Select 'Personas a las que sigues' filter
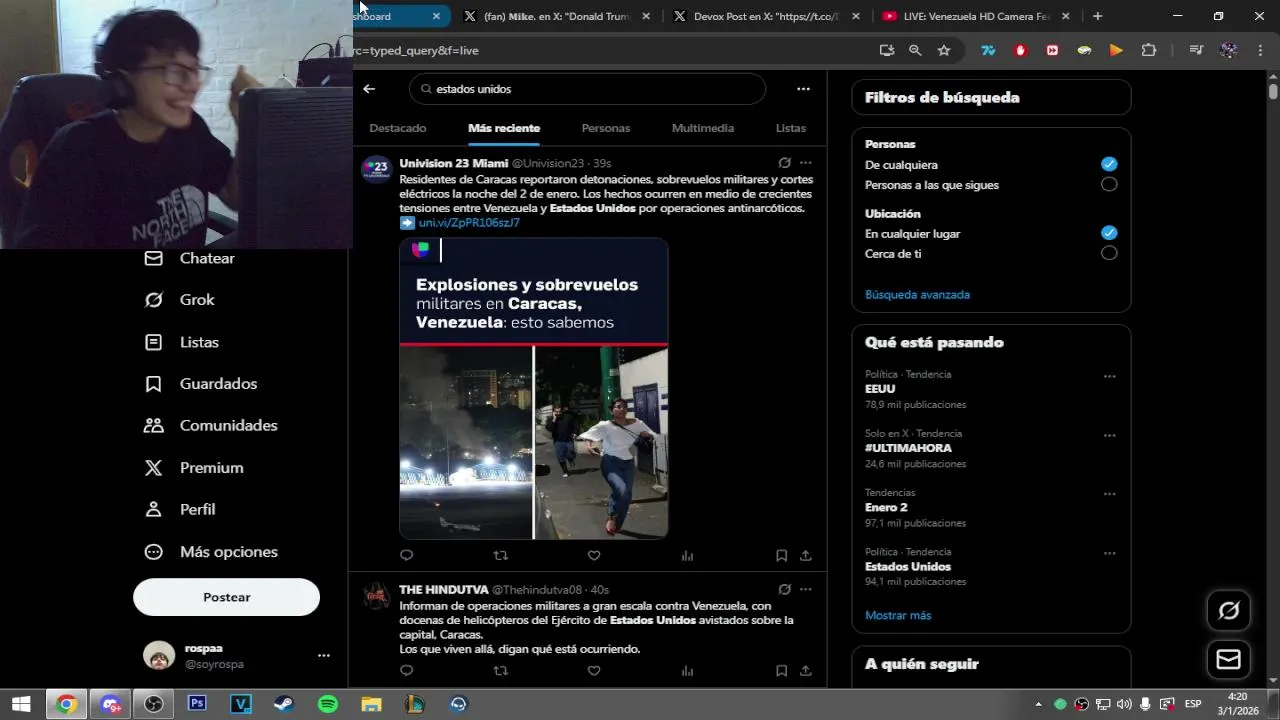This screenshot has width=1280, height=720. coord(1109,184)
